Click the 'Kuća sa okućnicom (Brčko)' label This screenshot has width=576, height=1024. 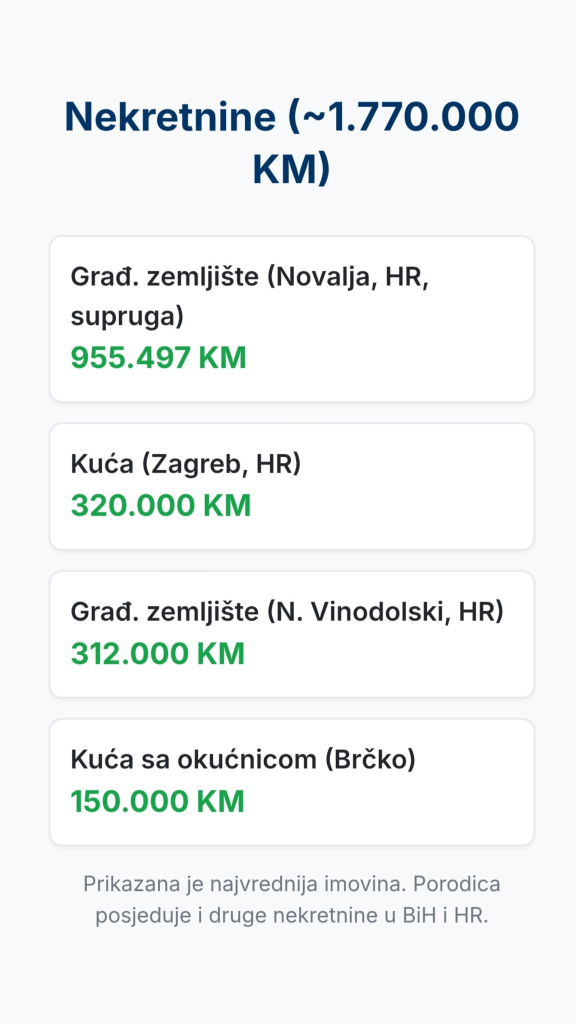243,760
